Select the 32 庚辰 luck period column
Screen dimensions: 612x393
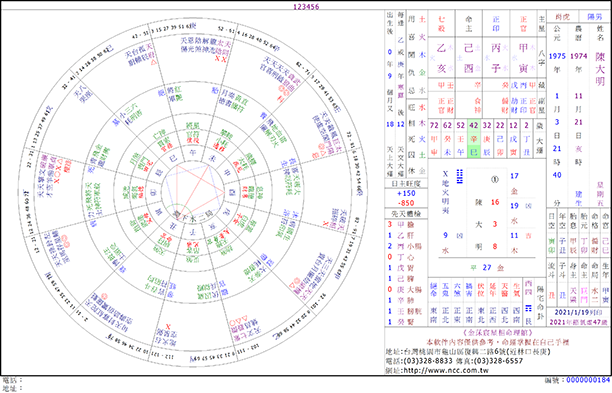point(487,139)
